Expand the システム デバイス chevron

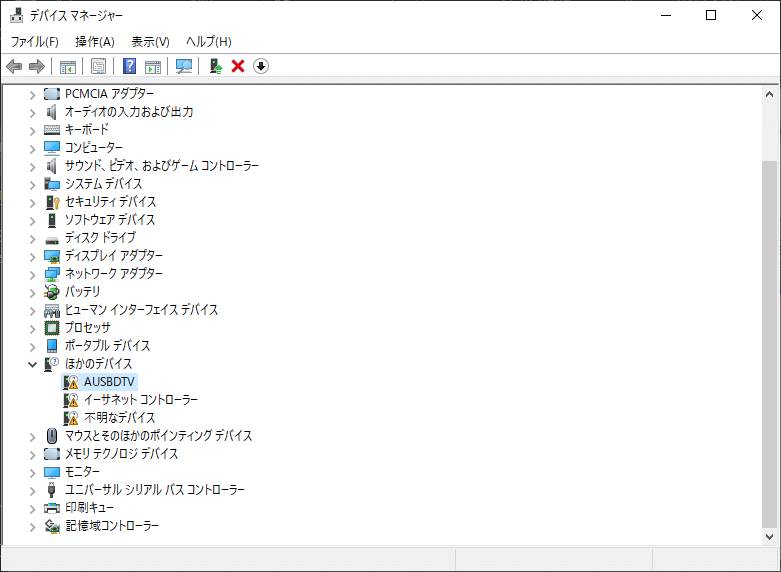[32, 184]
